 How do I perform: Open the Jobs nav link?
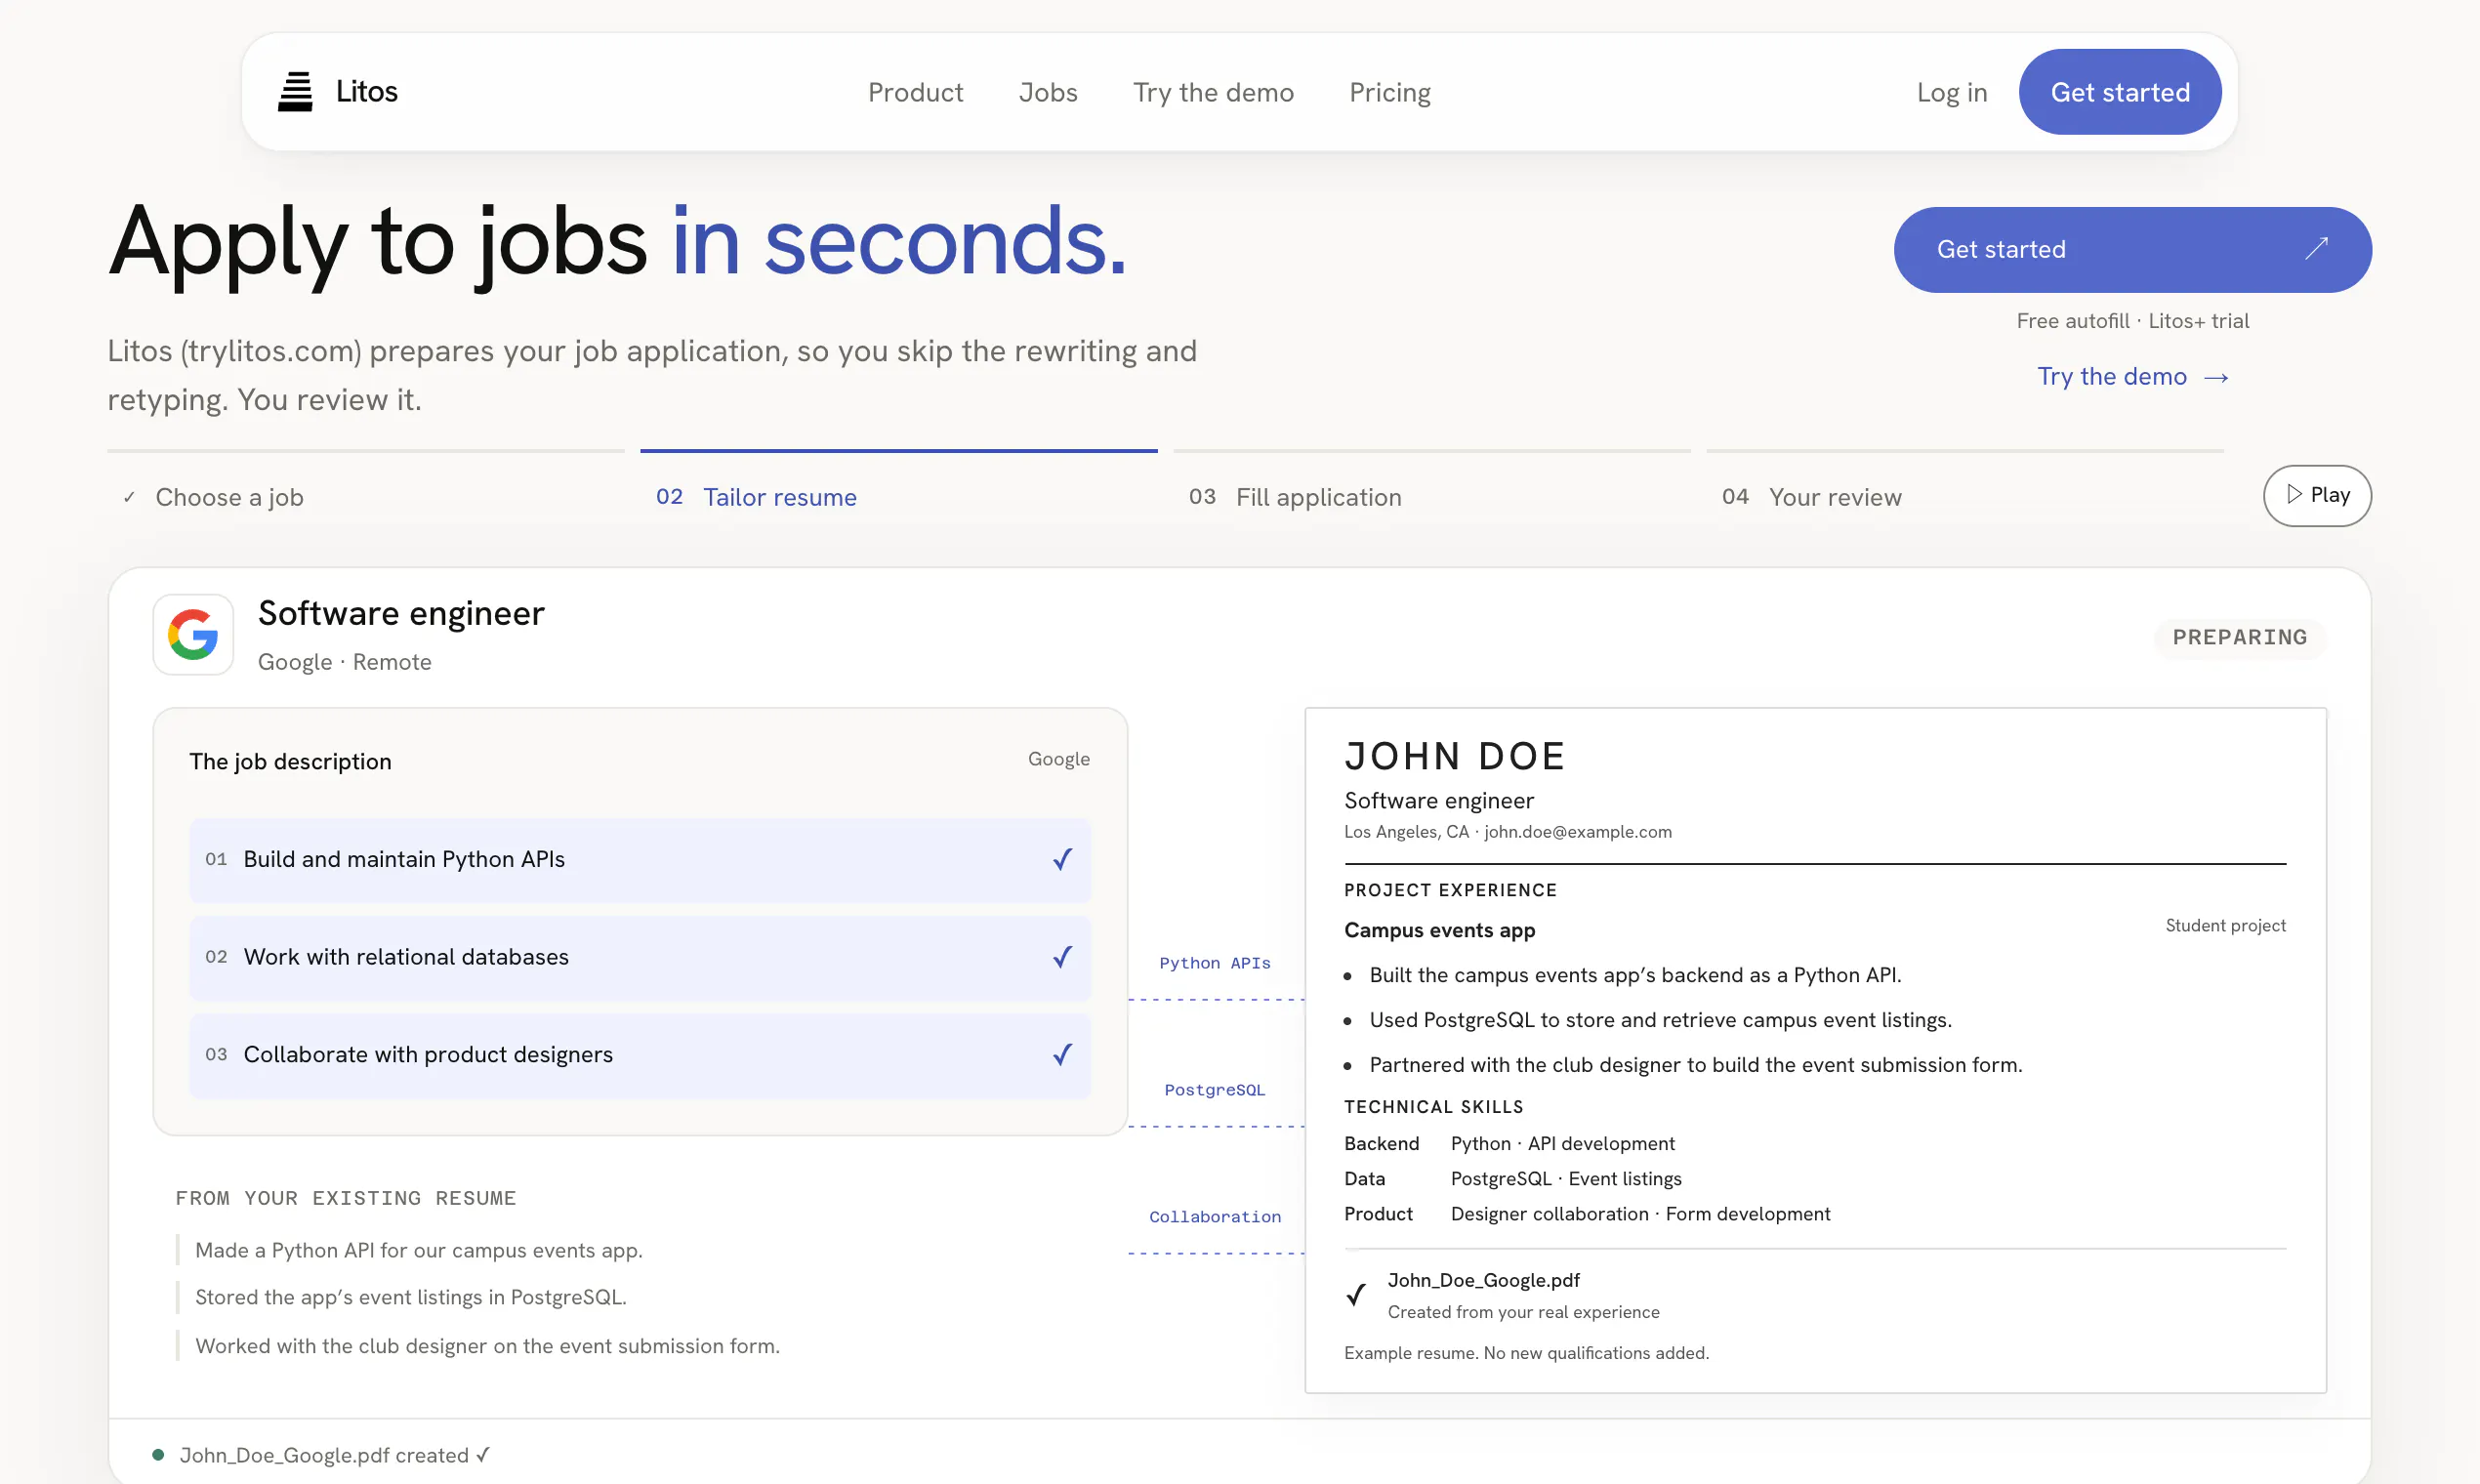tap(1048, 92)
